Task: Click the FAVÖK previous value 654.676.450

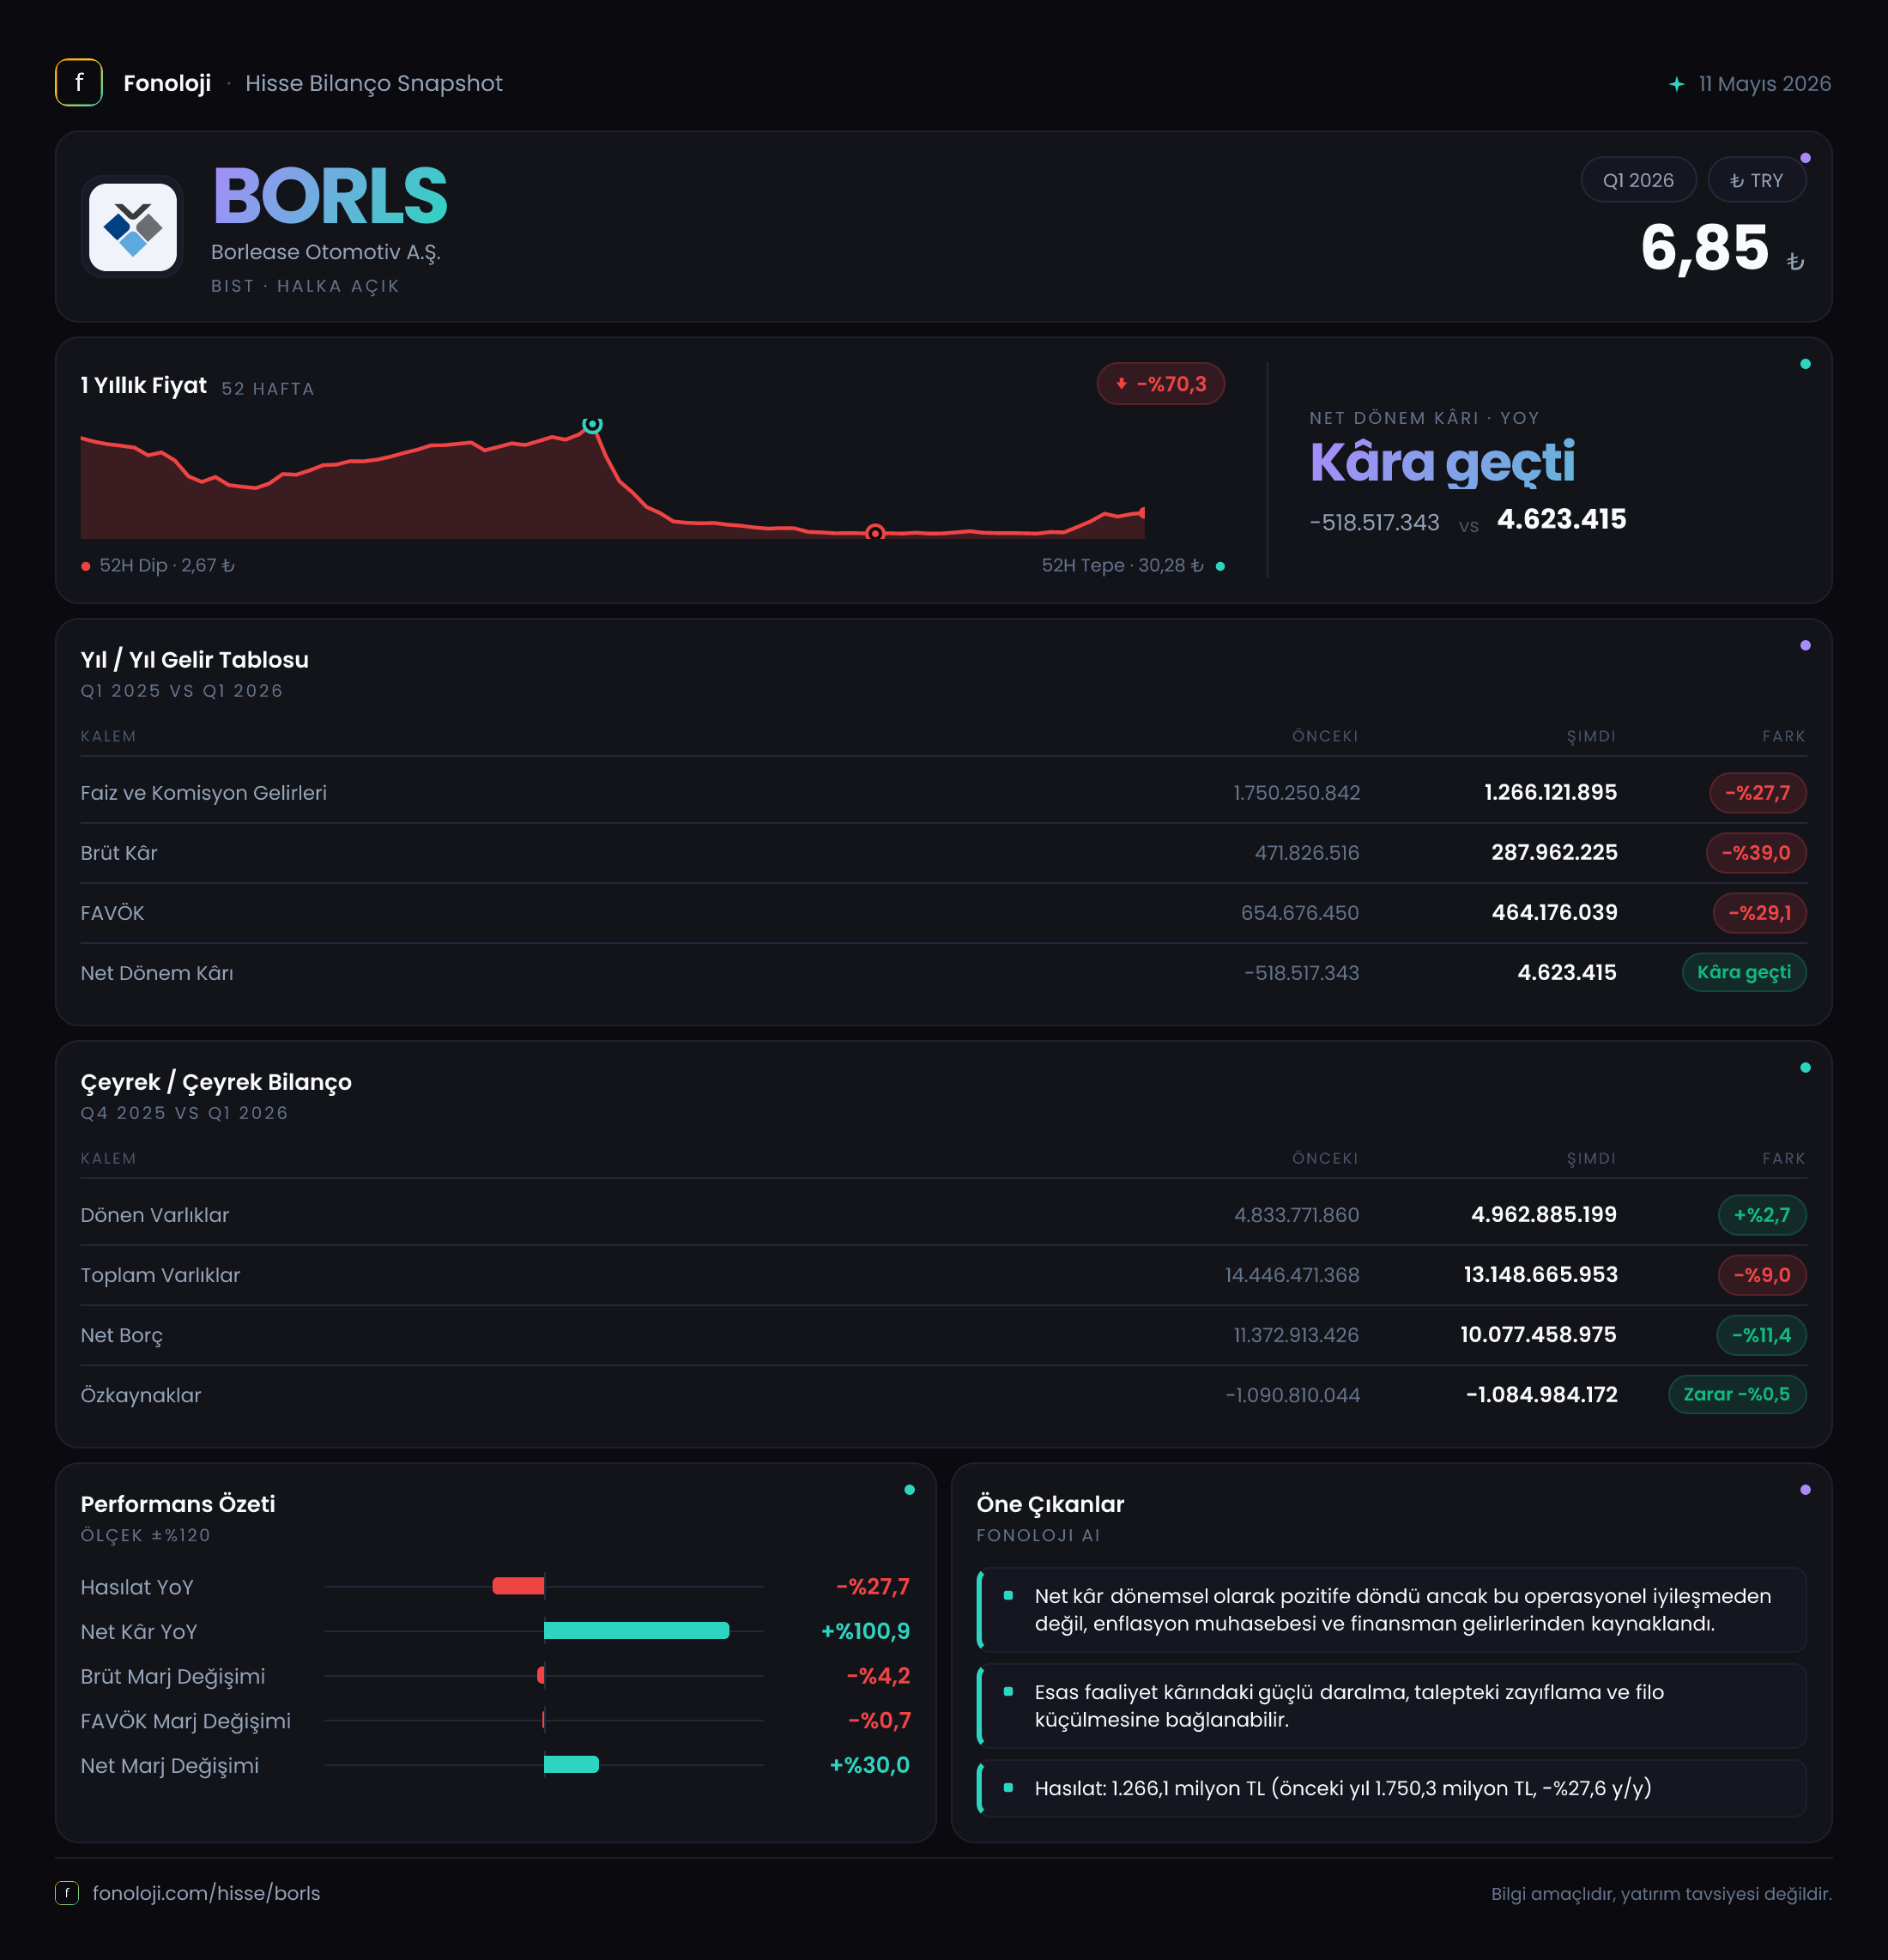Action: click(1300, 913)
